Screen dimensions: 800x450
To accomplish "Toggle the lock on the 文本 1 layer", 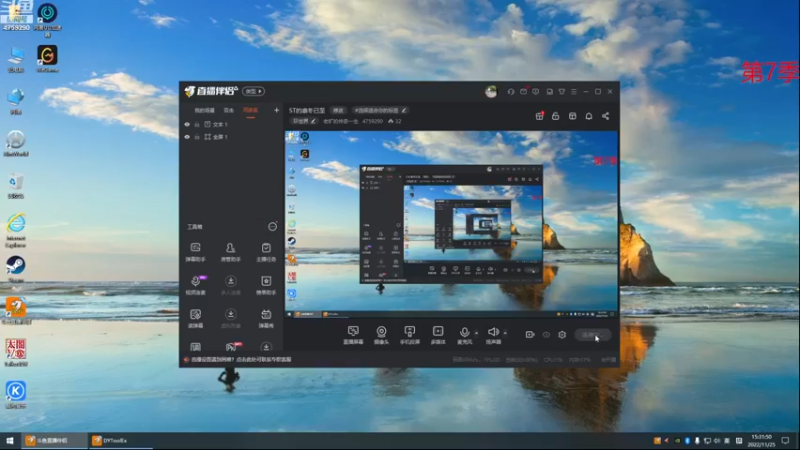I will click(x=197, y=124).
